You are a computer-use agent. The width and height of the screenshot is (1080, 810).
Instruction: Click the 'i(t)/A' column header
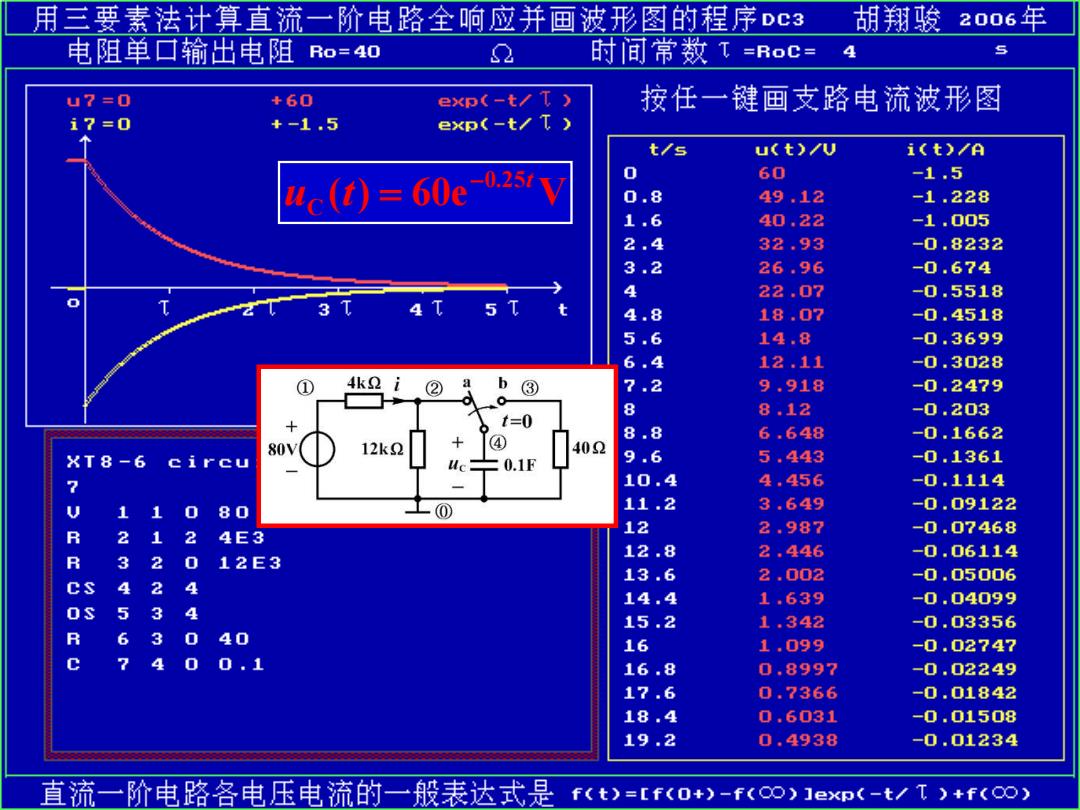coord(945,149)
